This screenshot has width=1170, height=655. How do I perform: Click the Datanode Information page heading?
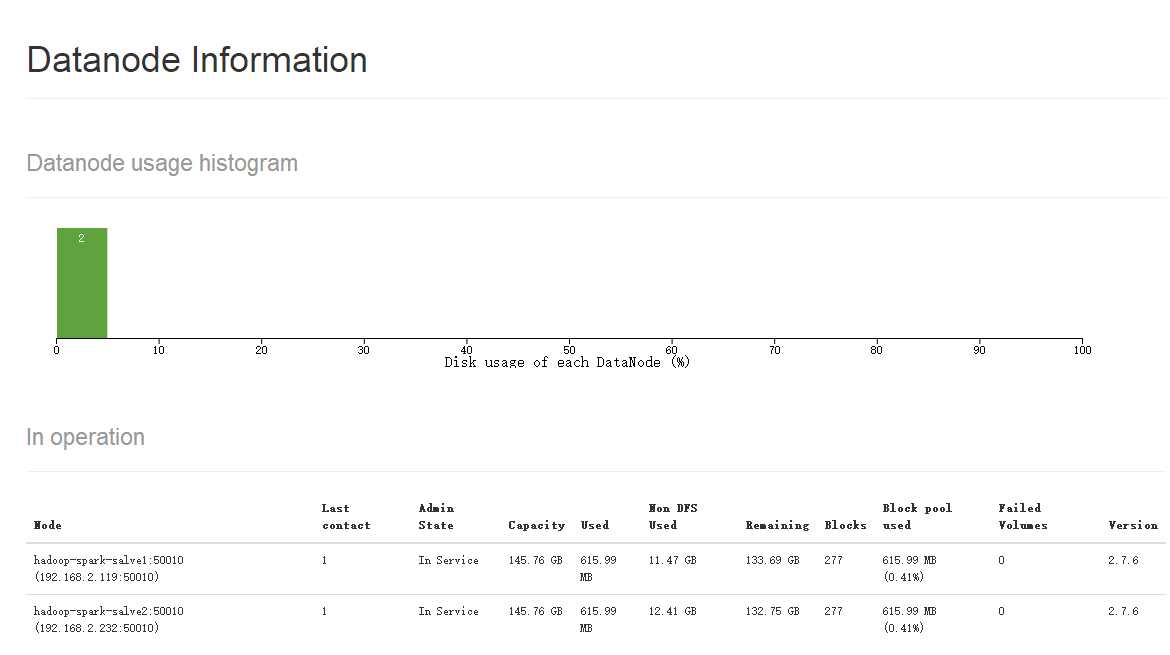click(197, 60)
